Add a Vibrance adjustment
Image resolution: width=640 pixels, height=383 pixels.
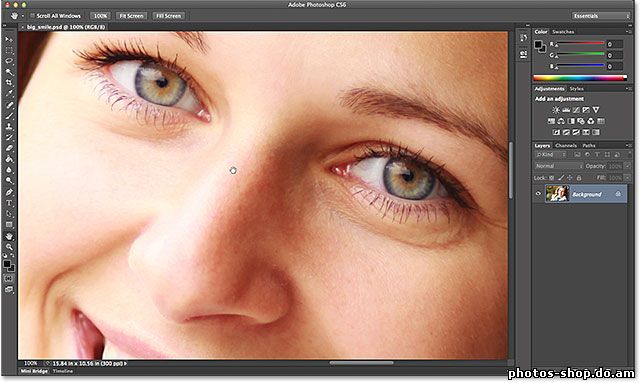596,110
